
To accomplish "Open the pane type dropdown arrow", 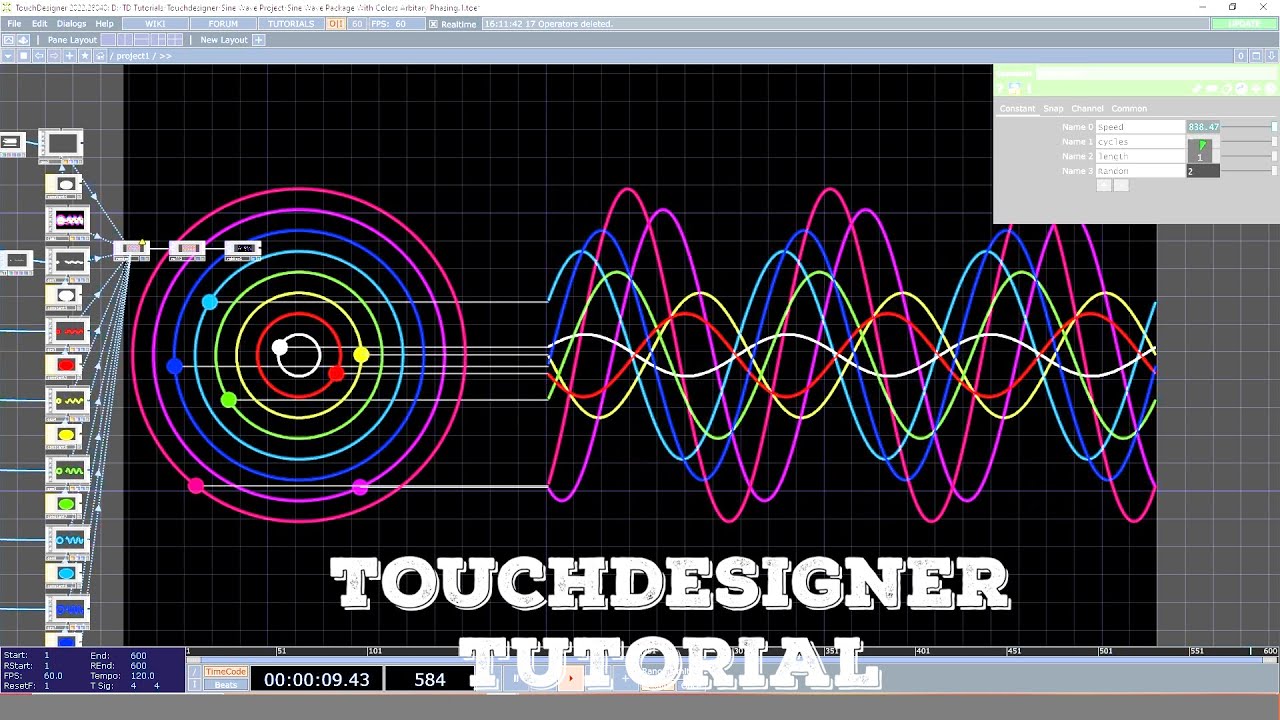I will [x=8, y=56].
